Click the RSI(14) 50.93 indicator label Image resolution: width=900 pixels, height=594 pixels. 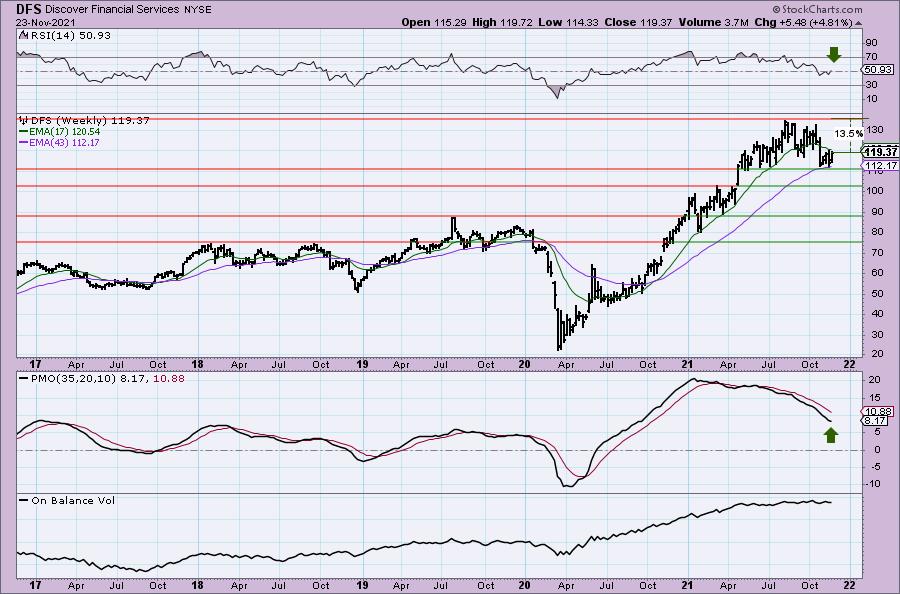[x=71, y=35]
